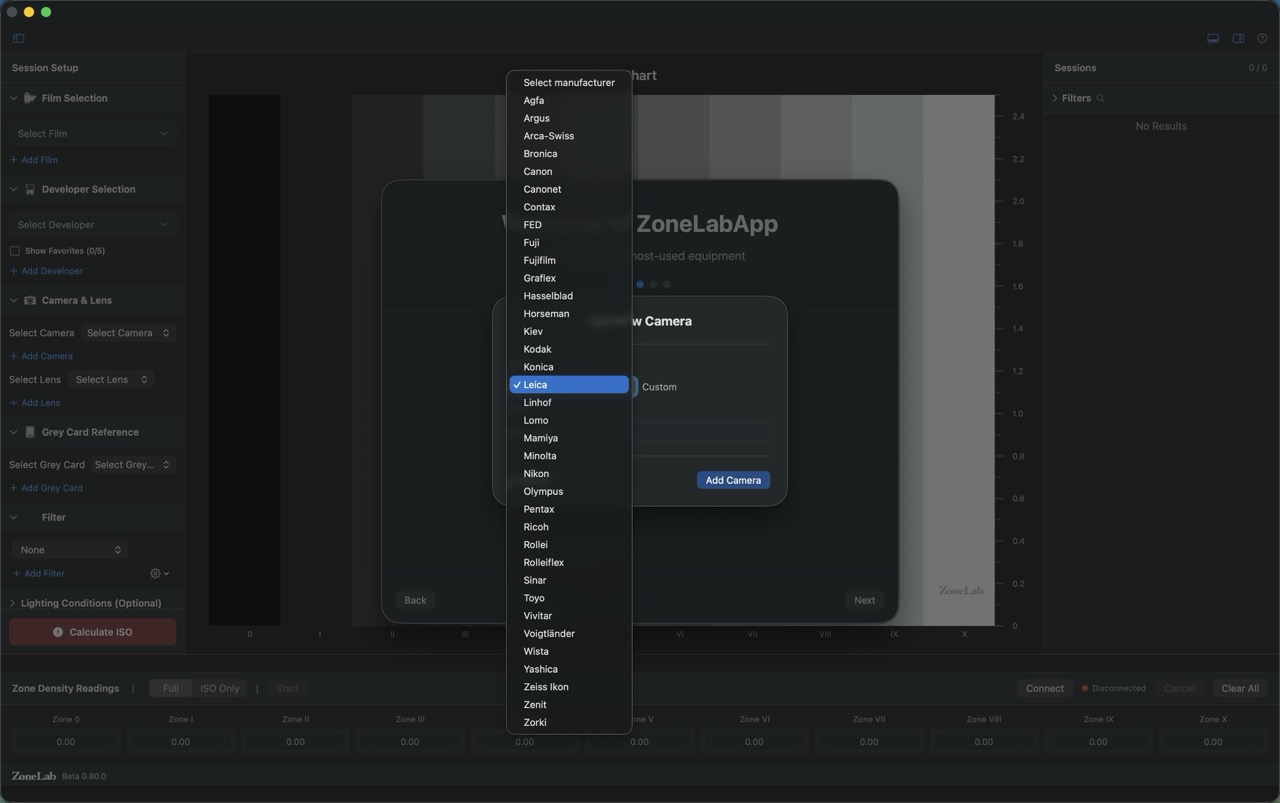The width and height of the screenshot is (1280, 803).
Task: Open the Select Developer dropdown
Action: 92,225
